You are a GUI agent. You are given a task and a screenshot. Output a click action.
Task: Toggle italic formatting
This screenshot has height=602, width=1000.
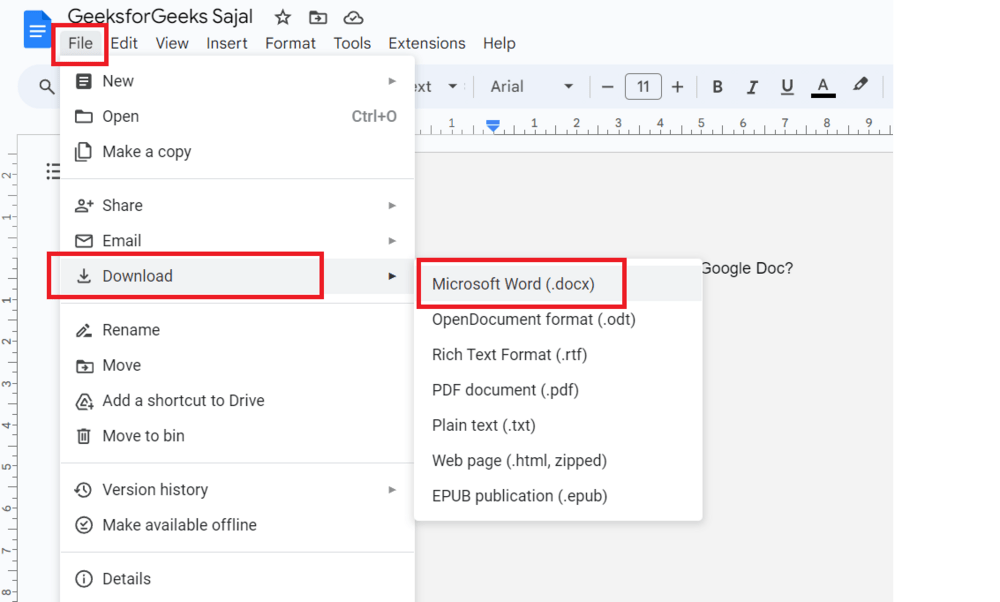pyautogui.click(x=753, y=87)
